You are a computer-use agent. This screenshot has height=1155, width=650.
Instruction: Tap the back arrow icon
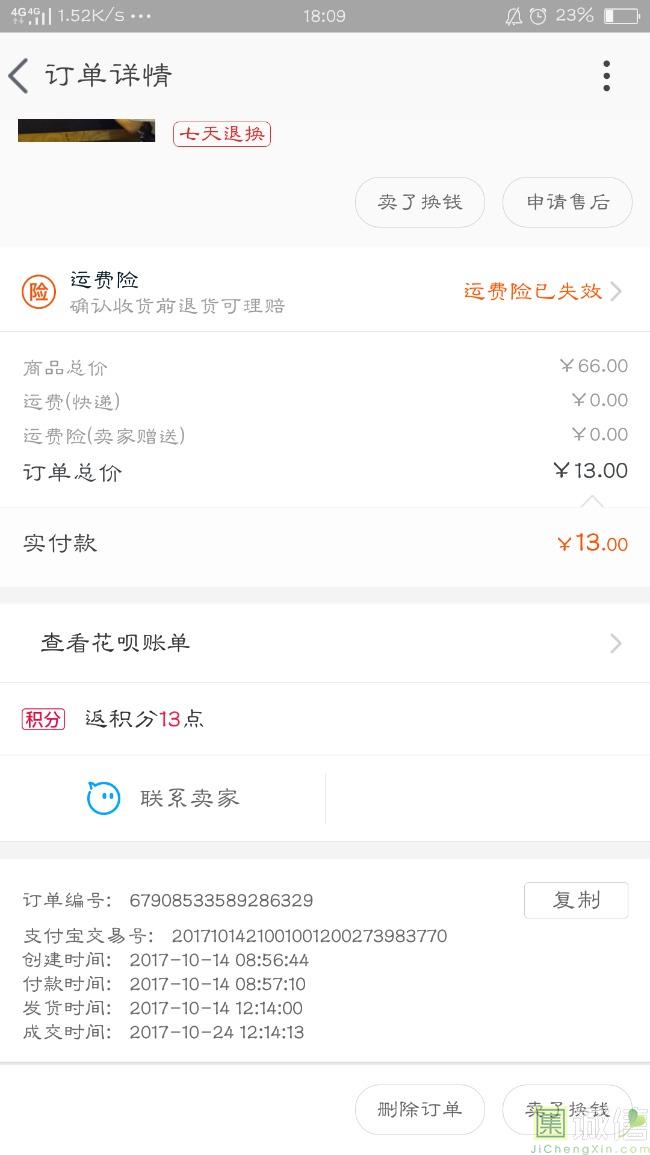click(19, 76)
